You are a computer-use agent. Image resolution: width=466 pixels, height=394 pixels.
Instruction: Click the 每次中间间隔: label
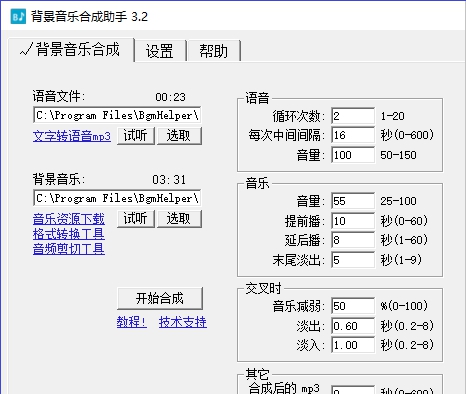(287, 135)
